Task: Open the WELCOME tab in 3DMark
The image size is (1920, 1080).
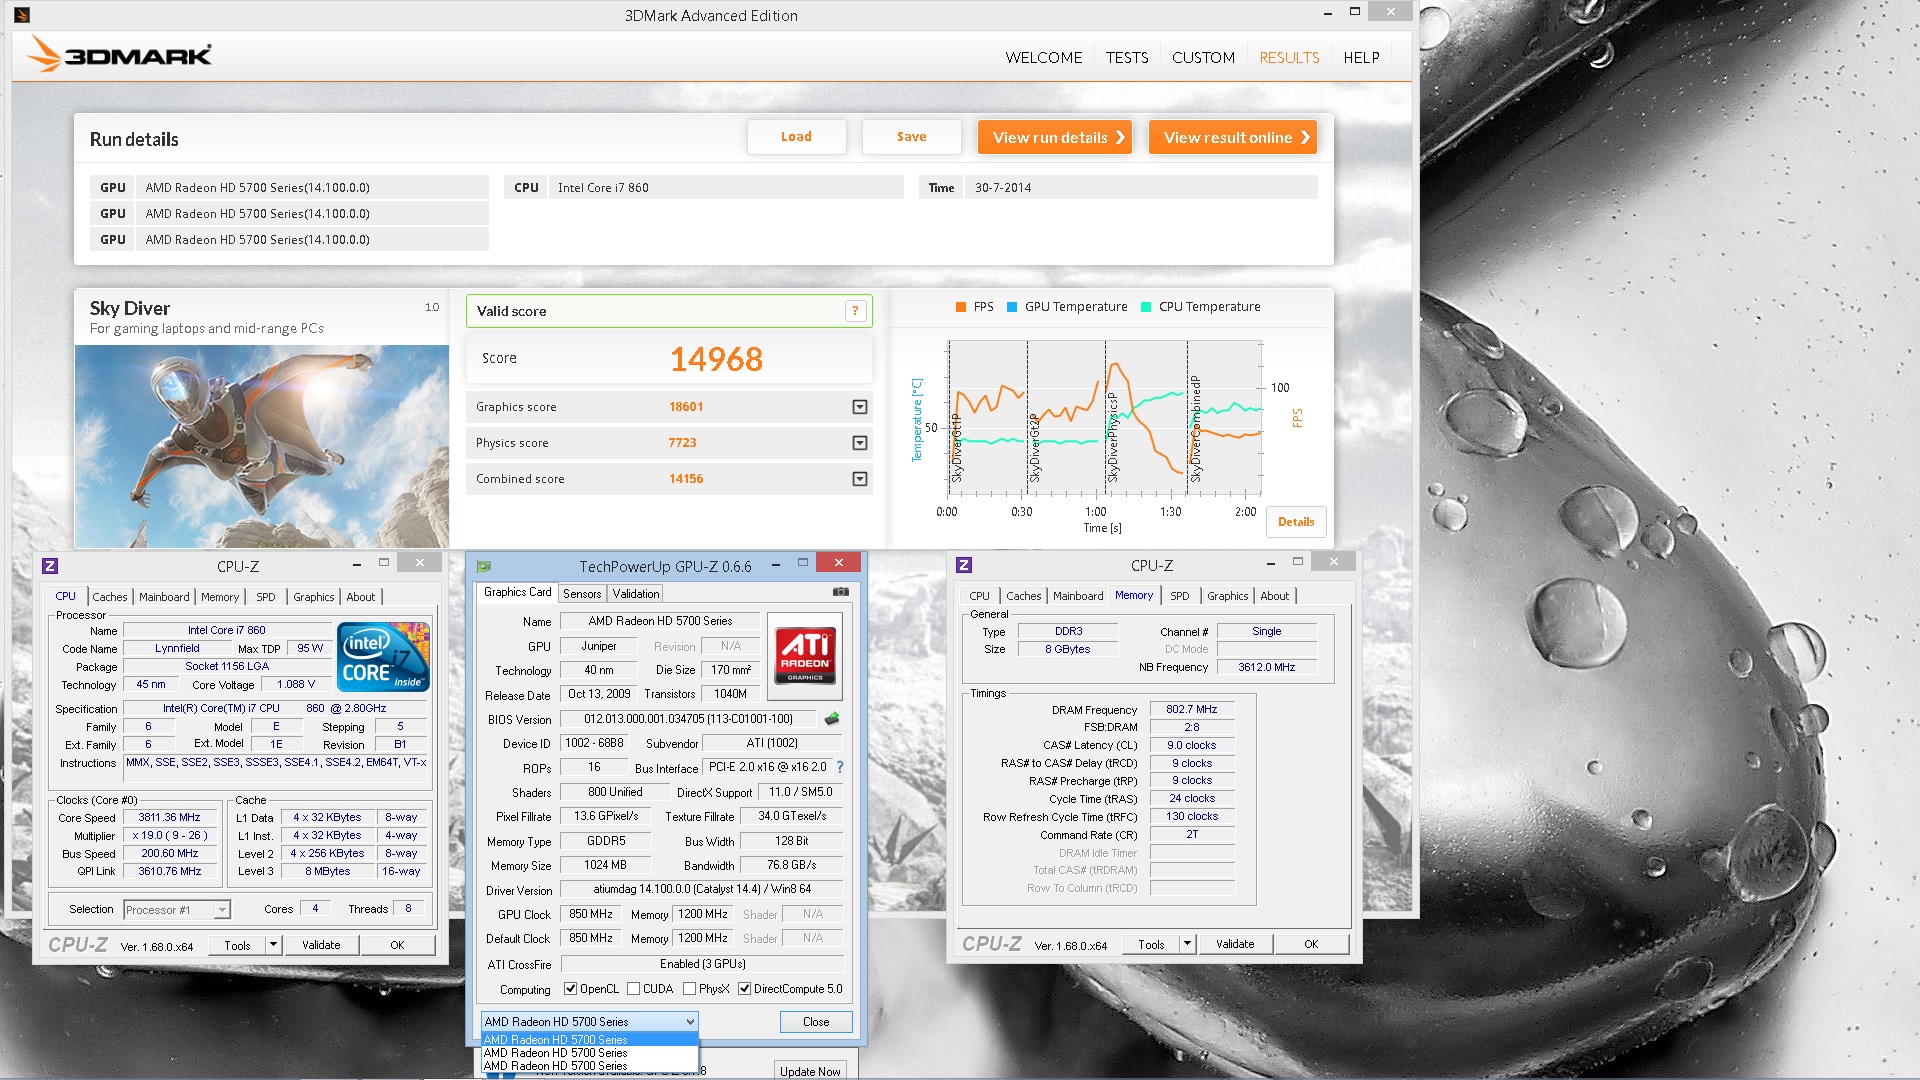Action: (x=1043, y=58)
